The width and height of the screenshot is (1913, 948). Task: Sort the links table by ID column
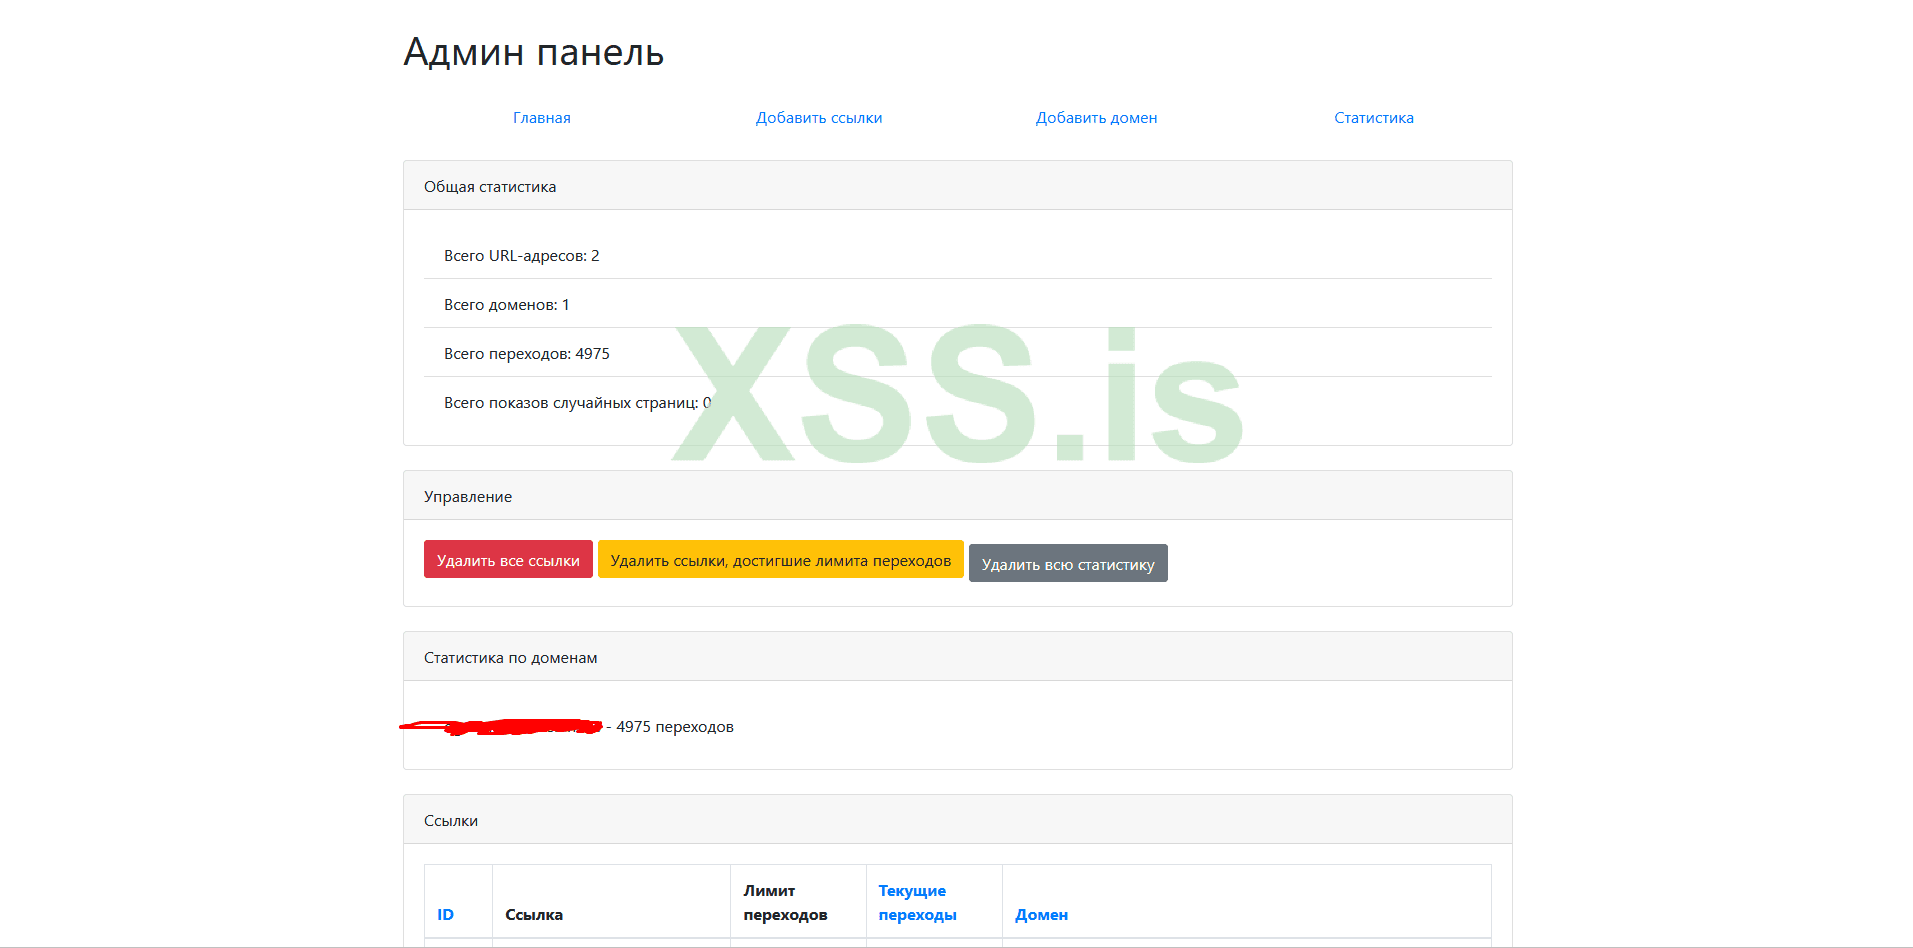(x=446, y=915)
